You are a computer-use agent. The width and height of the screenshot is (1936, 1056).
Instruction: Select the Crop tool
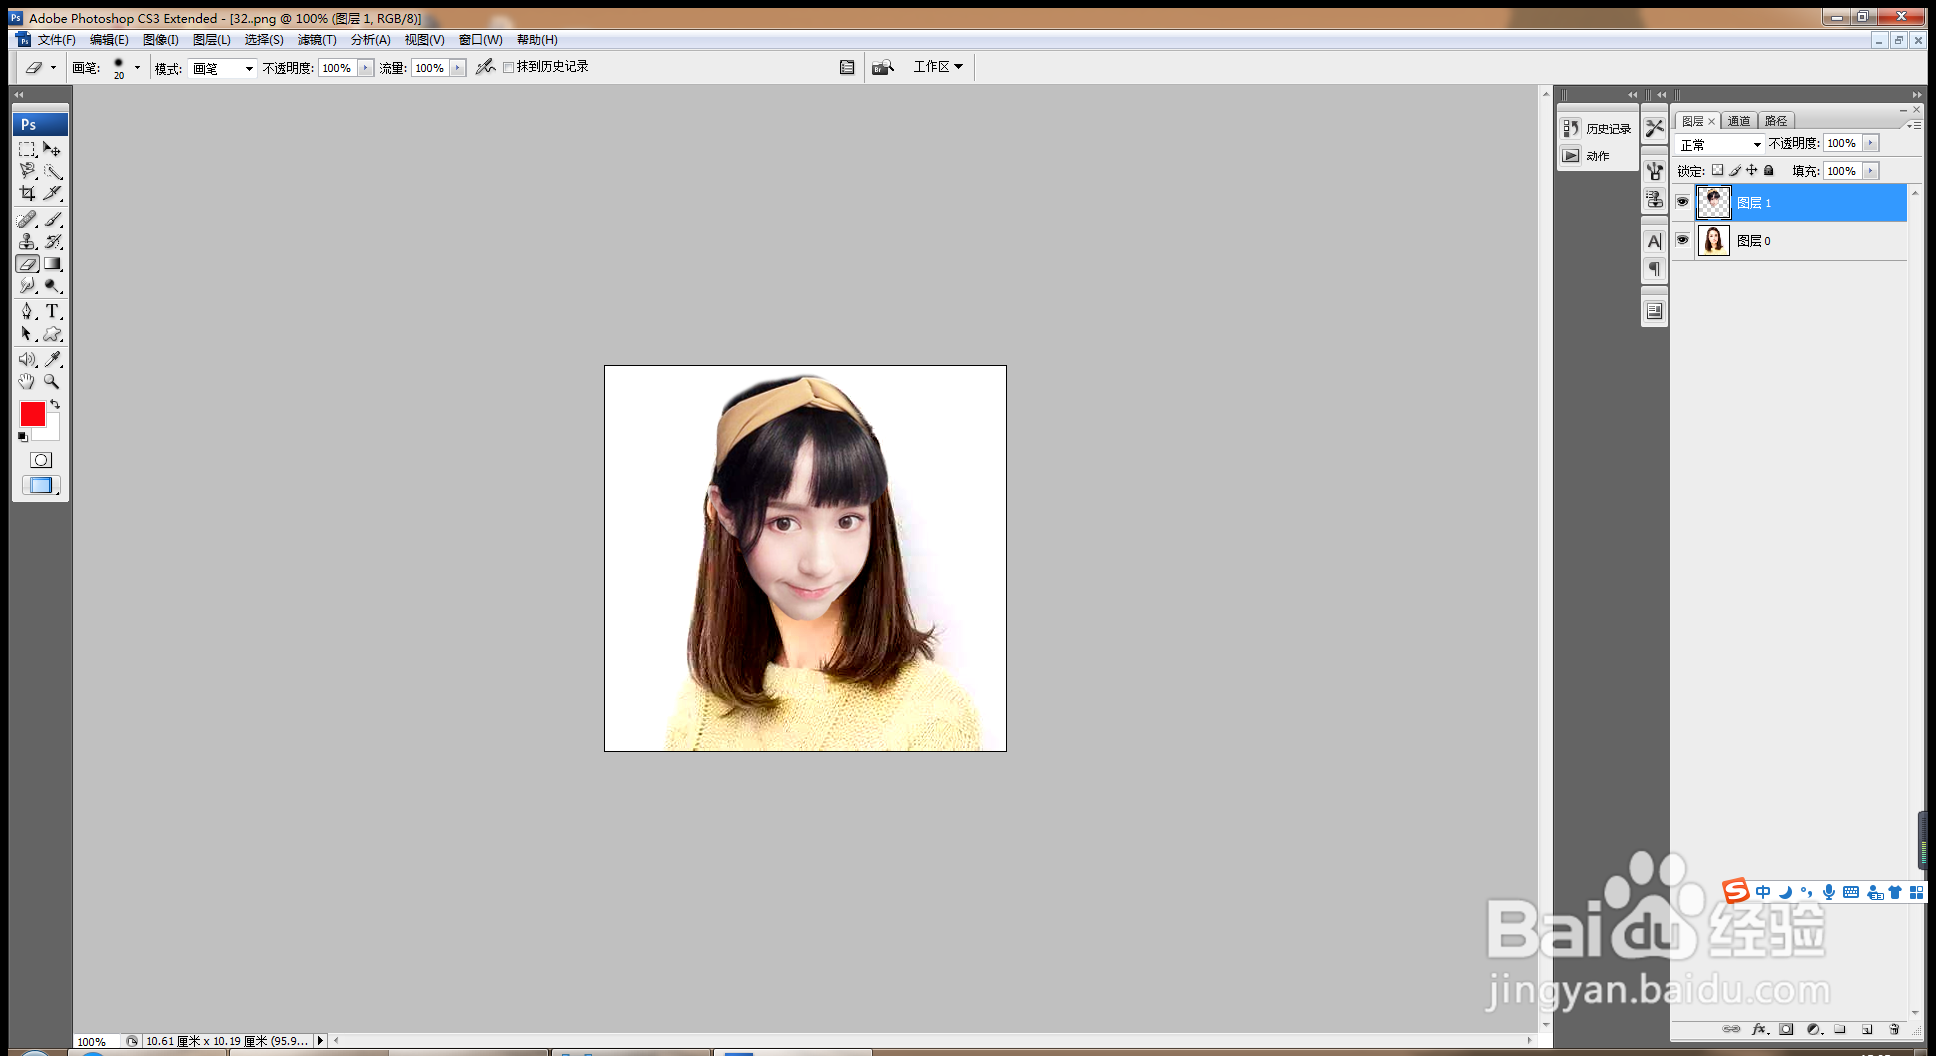27,194
